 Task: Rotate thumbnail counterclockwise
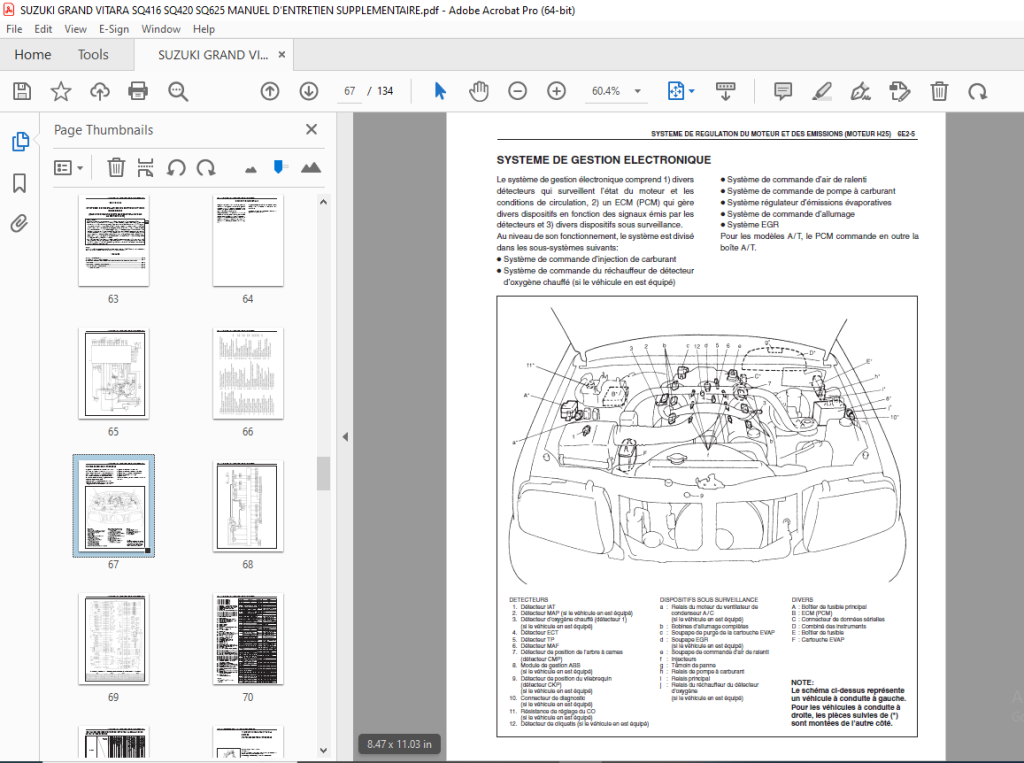pyautogui.click(x=176, y=168)
